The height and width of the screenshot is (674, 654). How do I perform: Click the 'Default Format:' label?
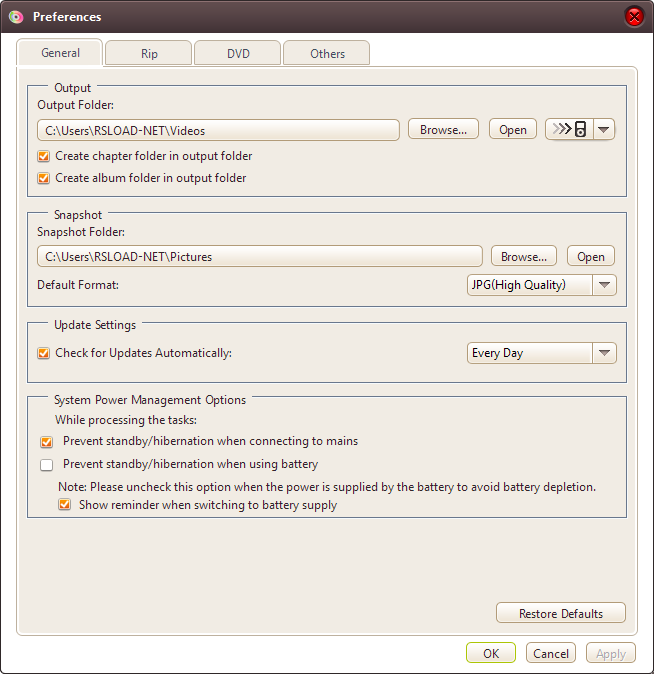pos(78,285)
